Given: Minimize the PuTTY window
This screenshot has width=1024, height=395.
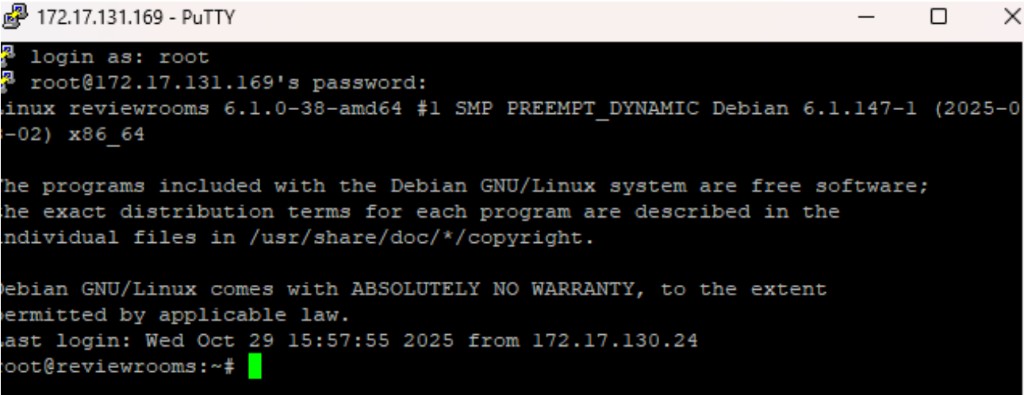Looking at the screenshot, I should (x=866, y=16).
